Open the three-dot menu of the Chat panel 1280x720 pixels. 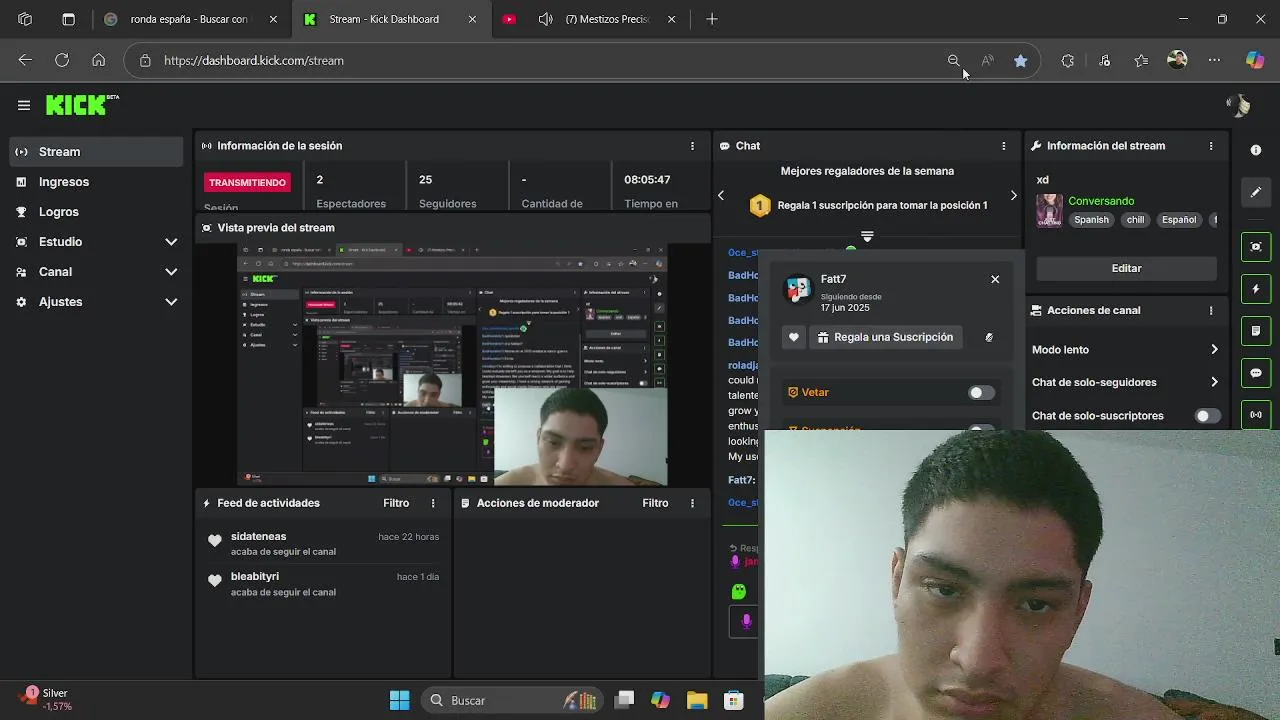click(1004, 146)
